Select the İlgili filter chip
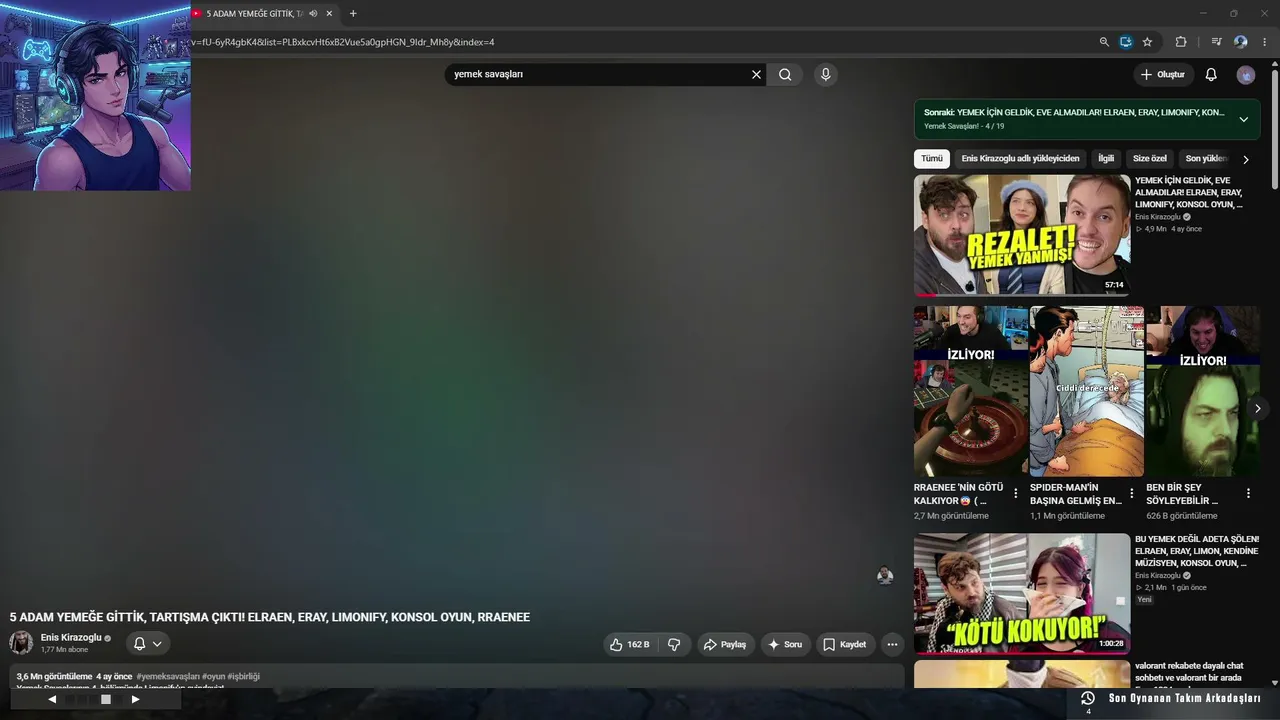This screenshot has width=1280, height=720. click(x=1106, y=159)
